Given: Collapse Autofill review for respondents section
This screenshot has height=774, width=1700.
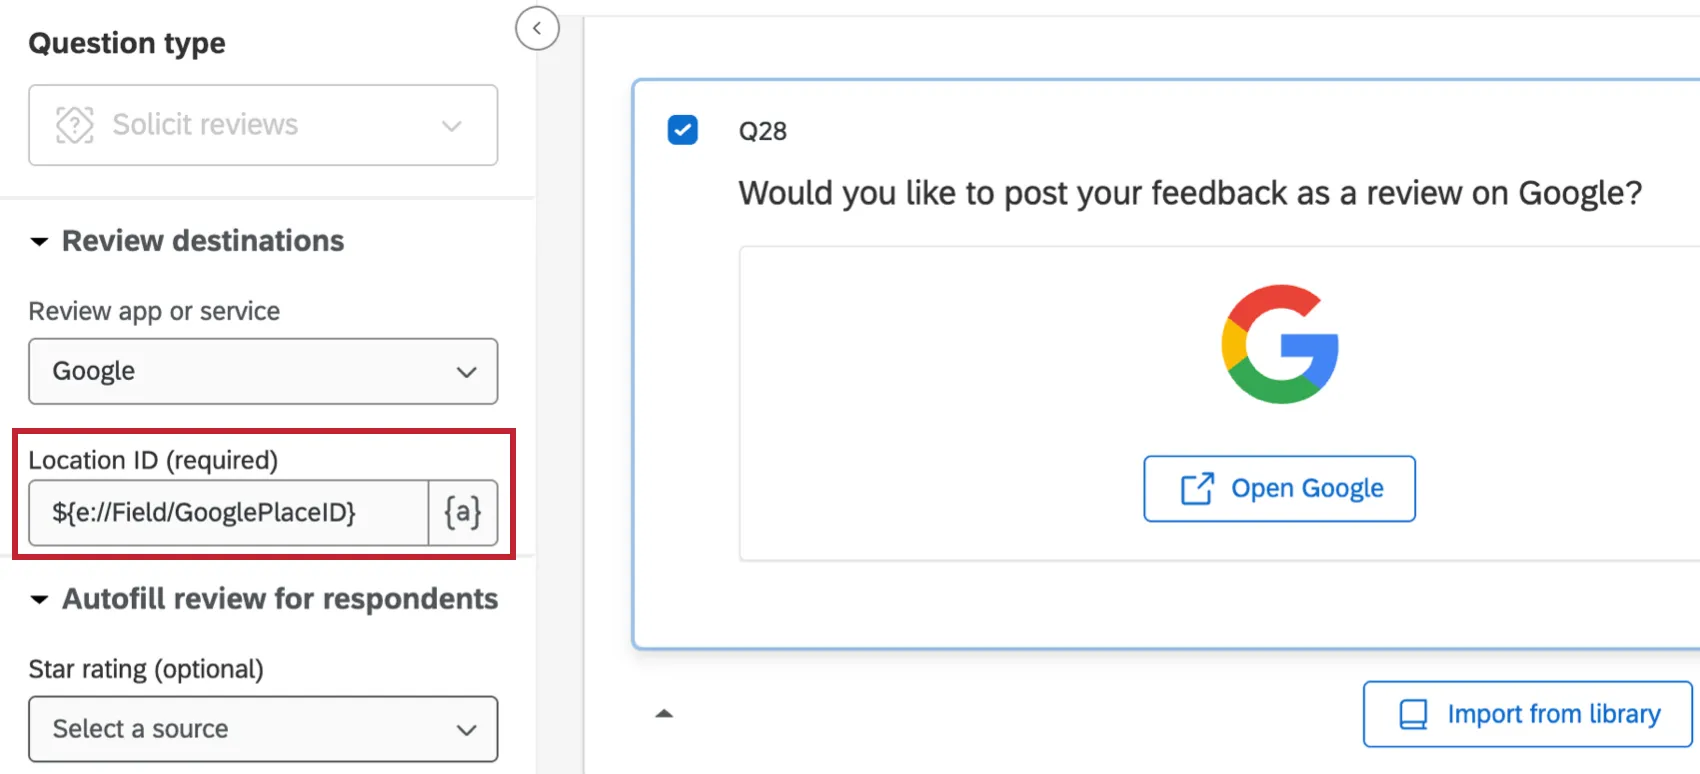Looking at the screenshot, I should point(39,600).
